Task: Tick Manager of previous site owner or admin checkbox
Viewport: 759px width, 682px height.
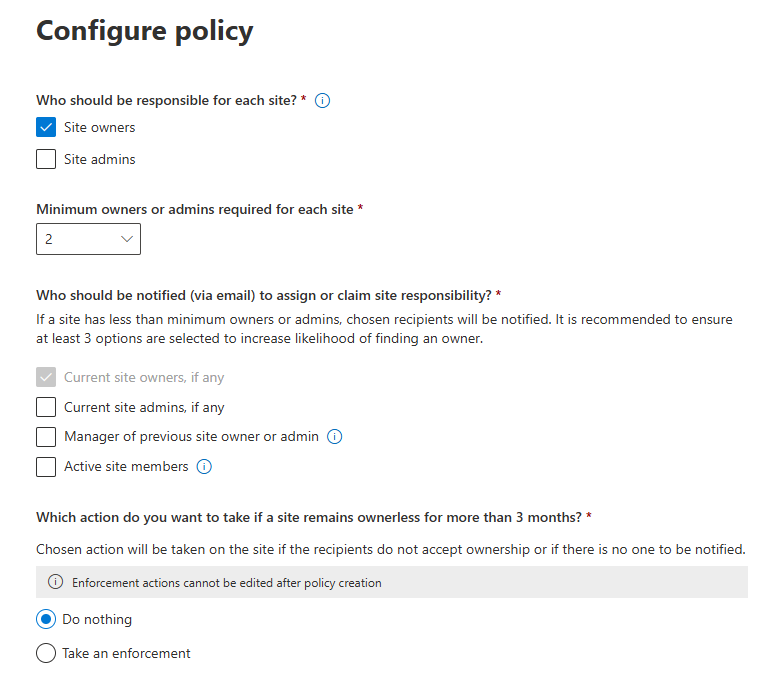Action: click(46, 437)
